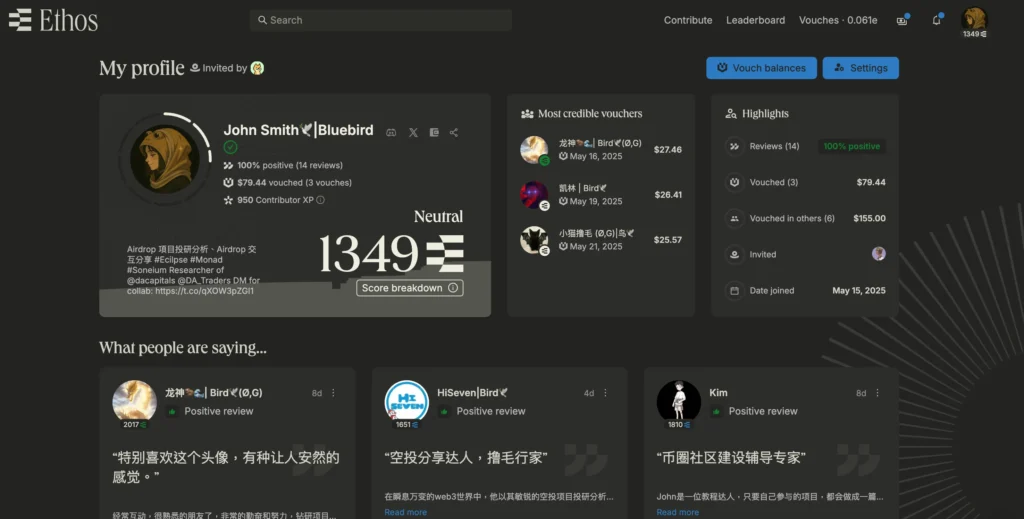This screenshot has width=1024, height=519.
Task: Open options menu on HiSeven review card
Action: pos(606,393)
